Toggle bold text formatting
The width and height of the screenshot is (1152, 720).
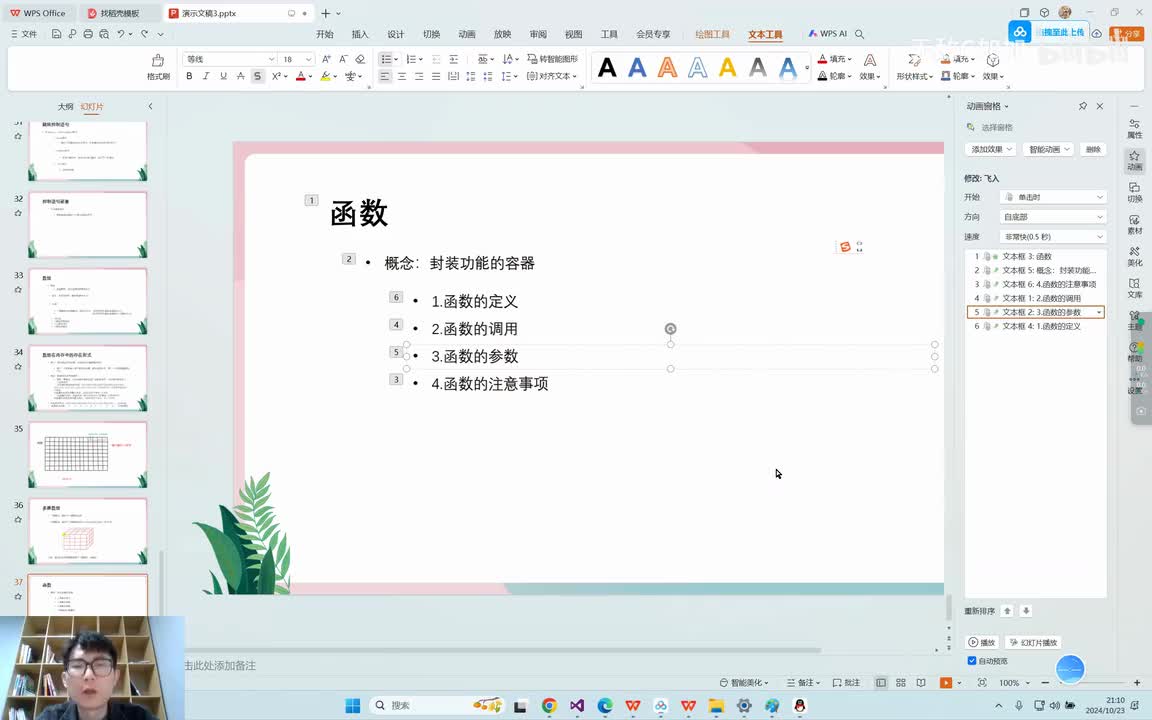pyautogui.click(x=189, y=76)
